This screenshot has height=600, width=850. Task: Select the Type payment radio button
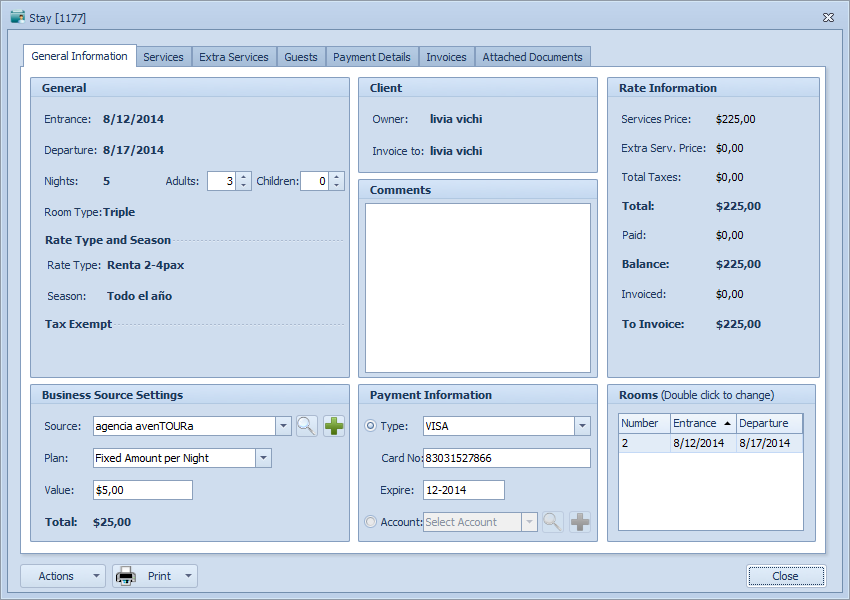point(371,426)
